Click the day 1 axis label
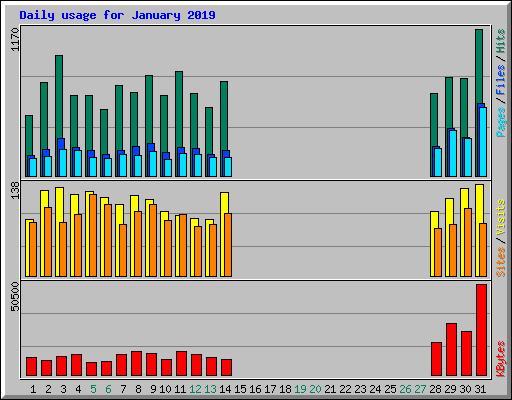The width and height of the screenshot is (512, 400). click(x=33, y=389)
